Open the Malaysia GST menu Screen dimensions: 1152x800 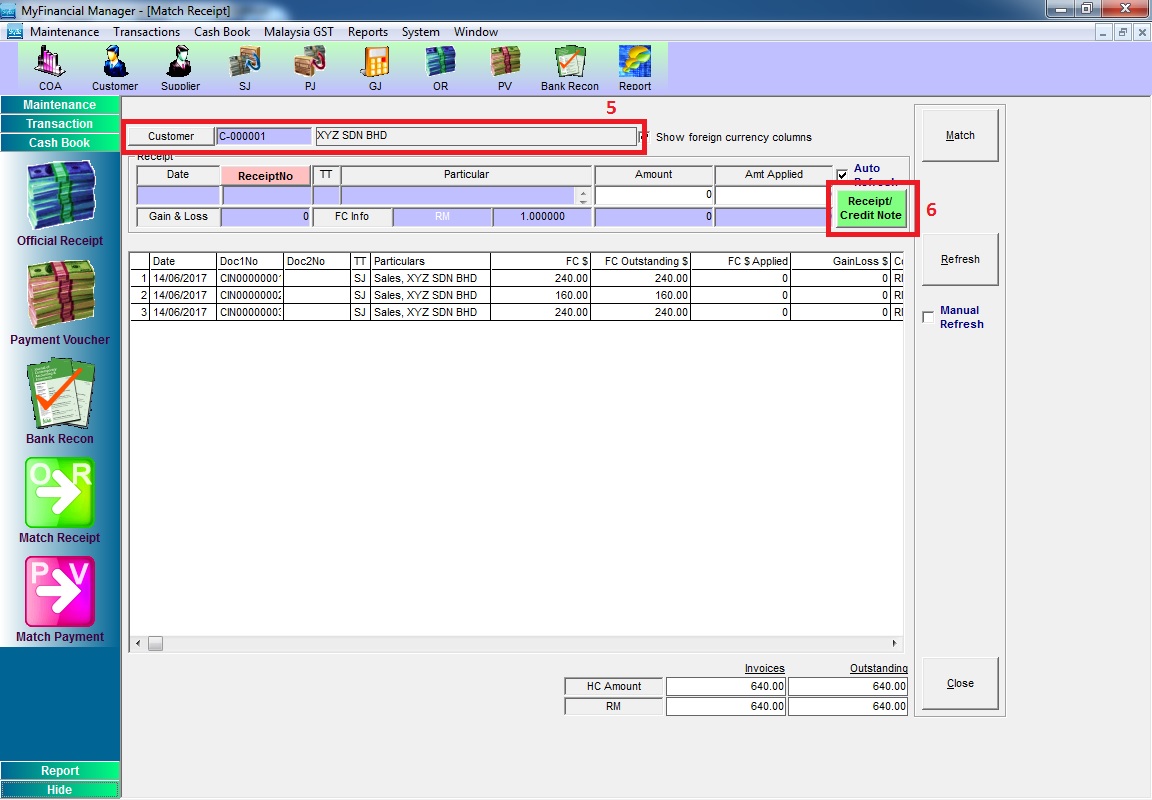pyautogui.click(x=298, y=32)
